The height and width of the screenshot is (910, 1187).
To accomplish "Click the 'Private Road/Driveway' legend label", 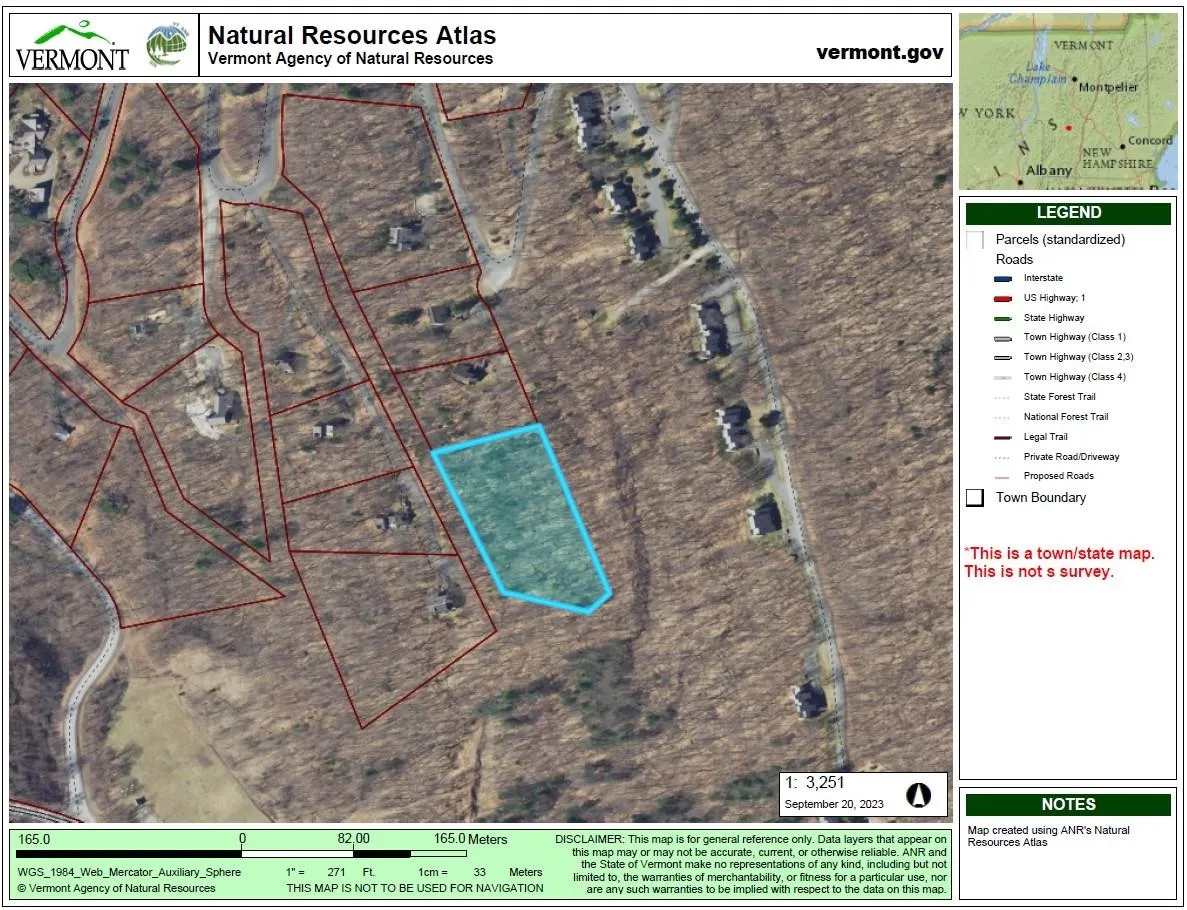I will [x=1071, y=457].
